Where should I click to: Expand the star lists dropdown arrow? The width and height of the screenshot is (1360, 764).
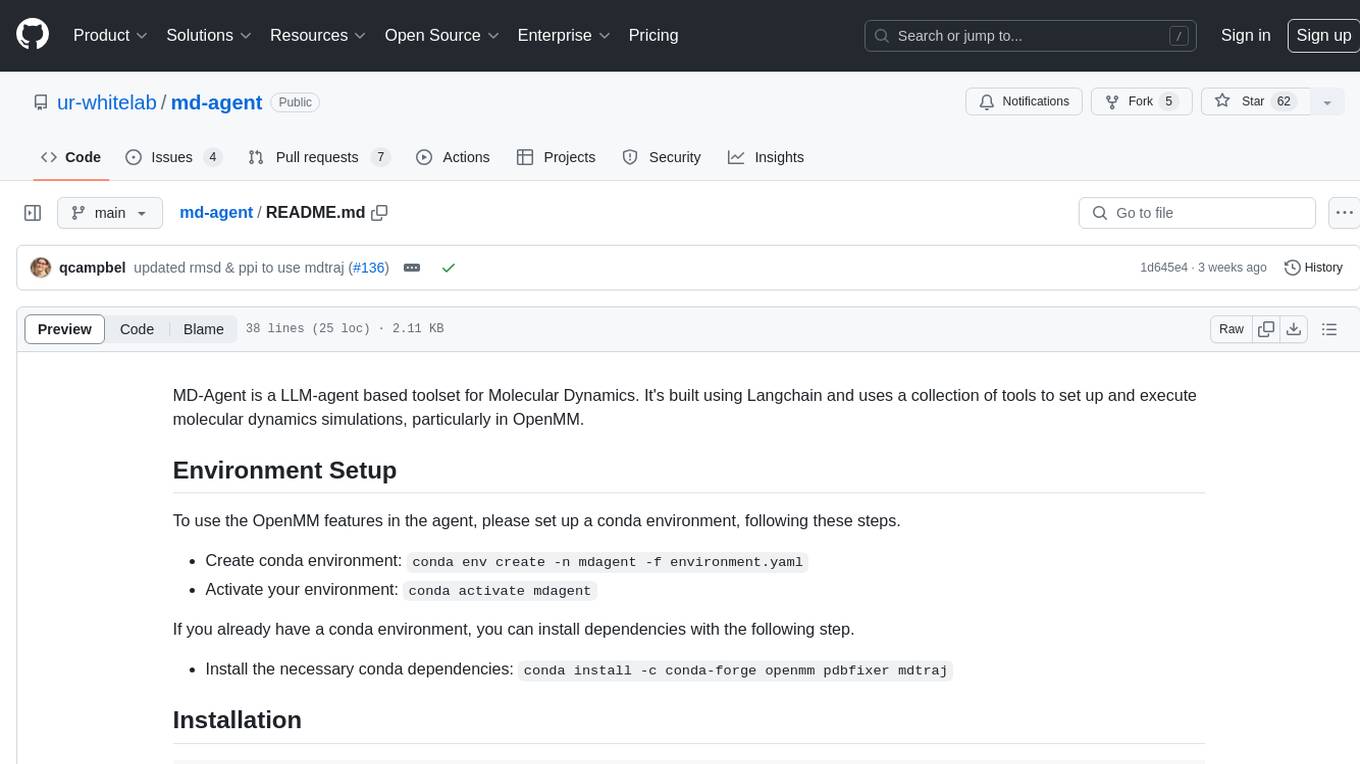(1327, 102)
